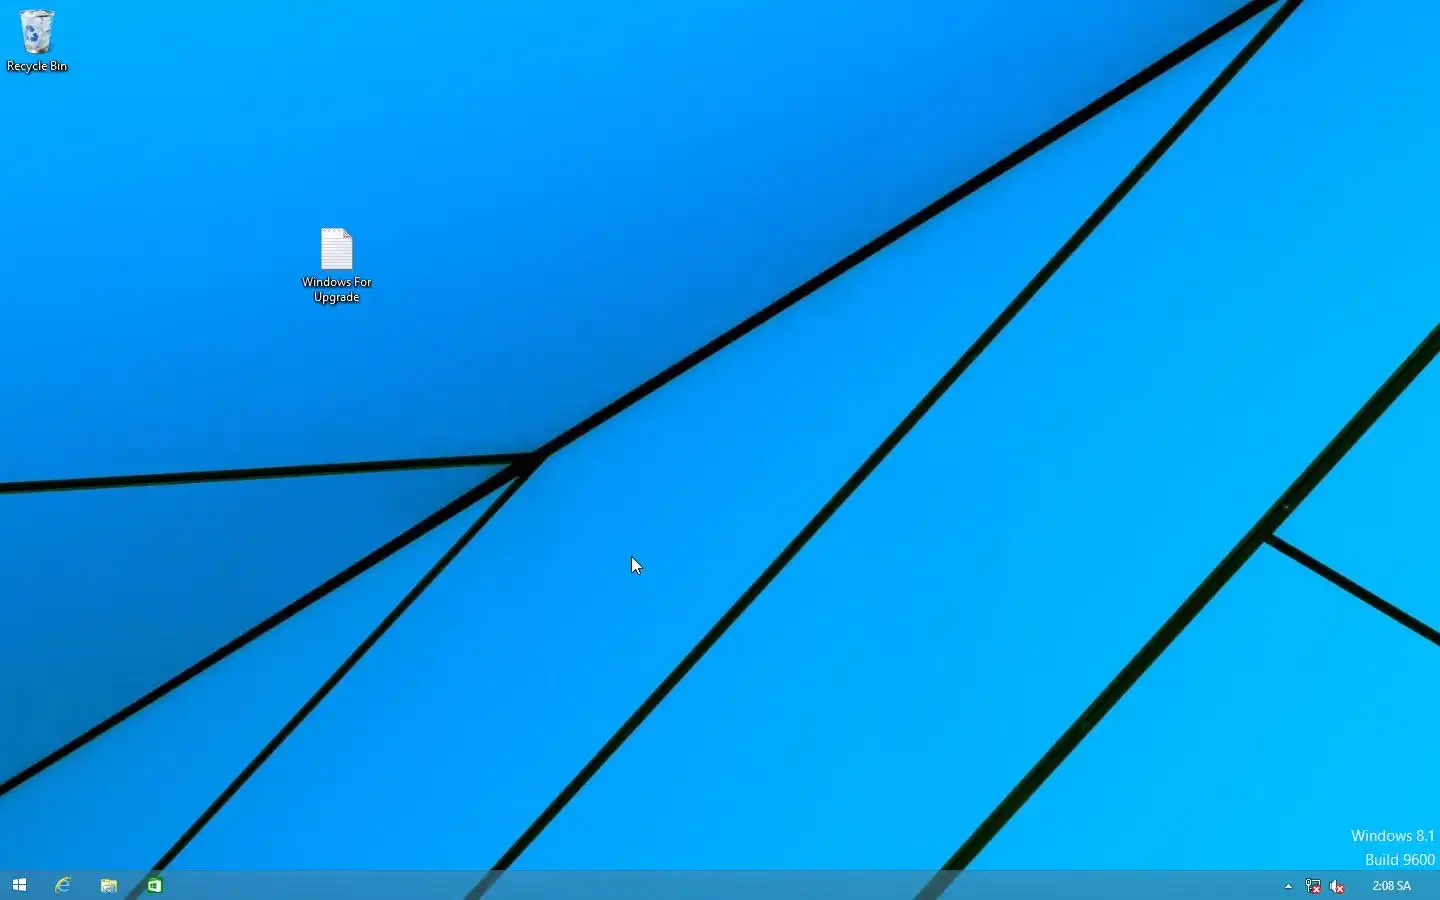The width and height of the screenshot is (1440, 900).
Task: Open the Start menu button
Action: point(19,885)
